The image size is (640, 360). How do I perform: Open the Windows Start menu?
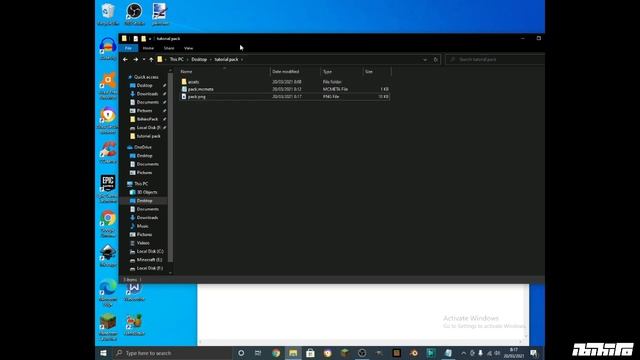pos(103,353)
